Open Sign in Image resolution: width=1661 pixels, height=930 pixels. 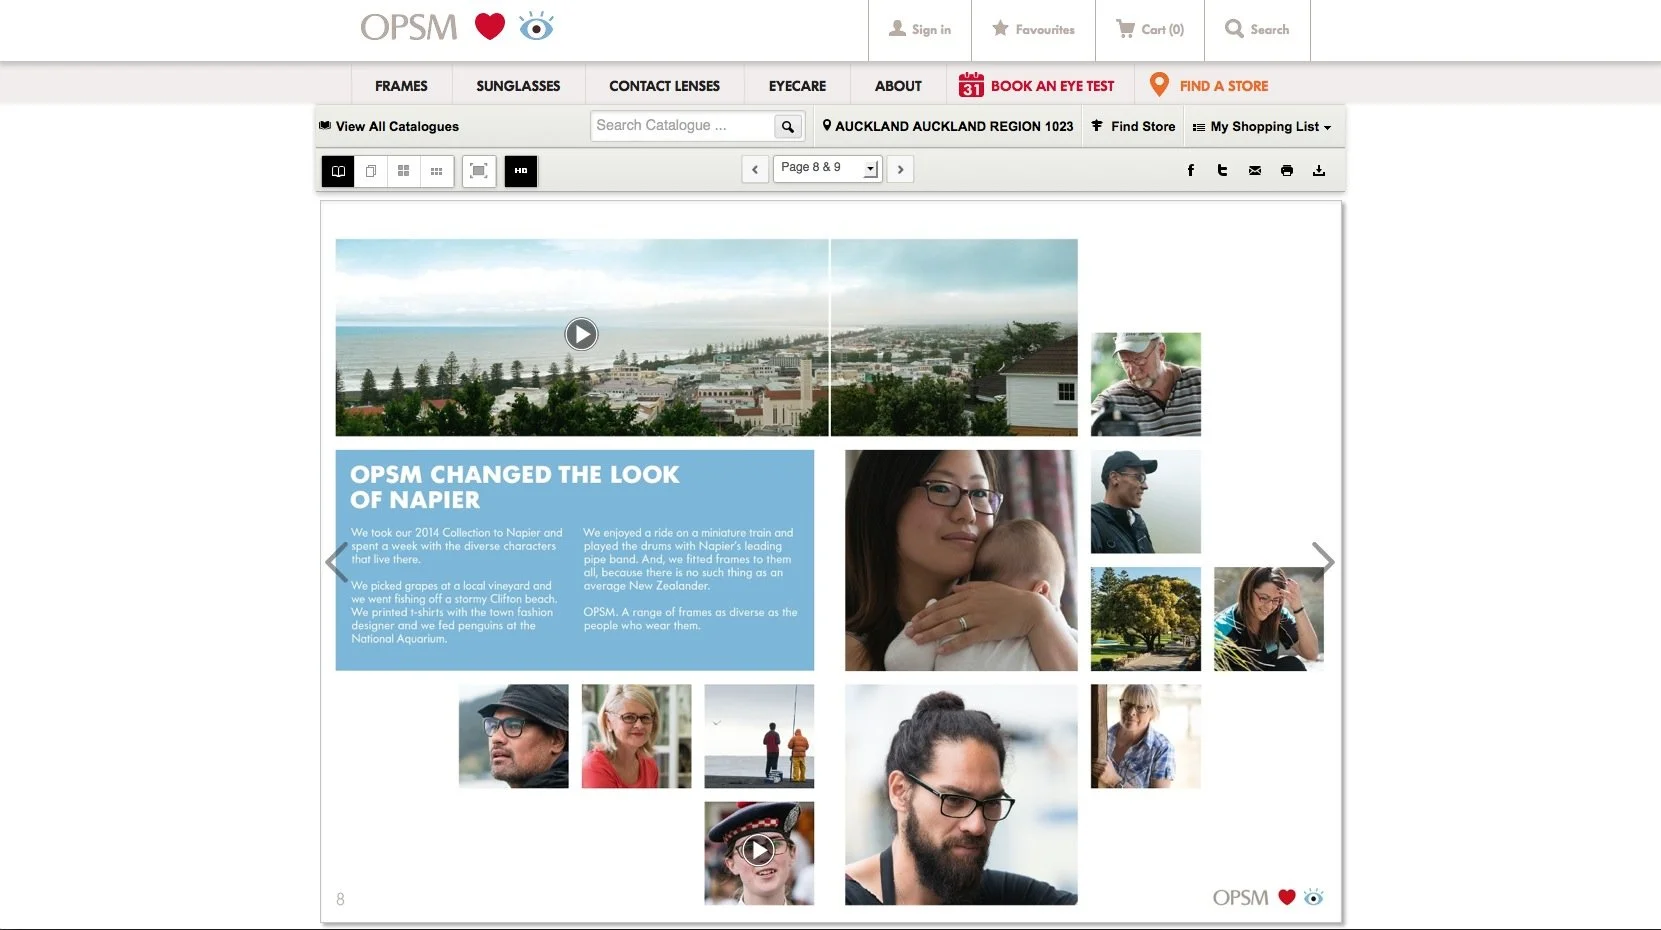(x=921, y=30)
